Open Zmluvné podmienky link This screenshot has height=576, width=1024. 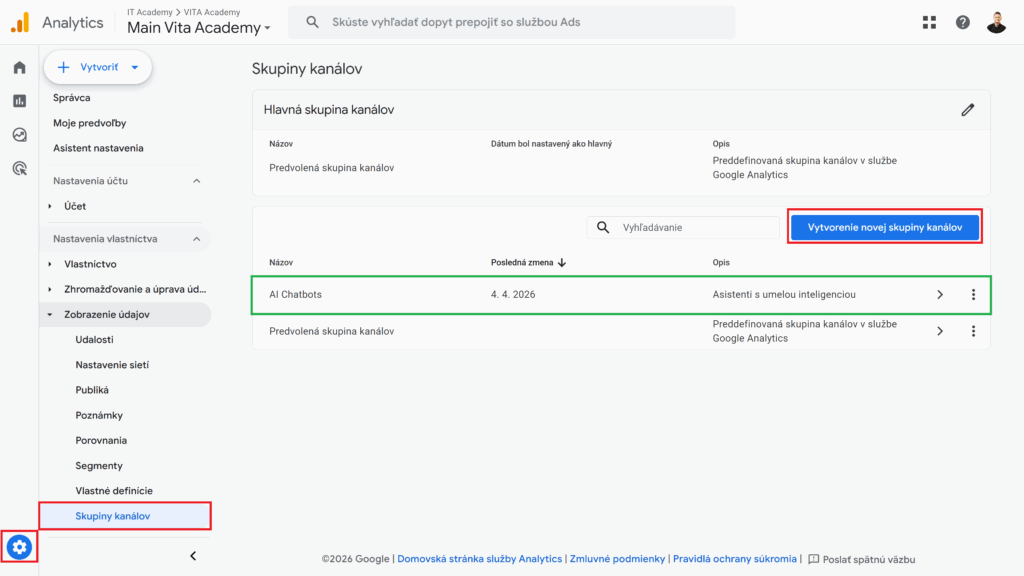click(617, 559)
